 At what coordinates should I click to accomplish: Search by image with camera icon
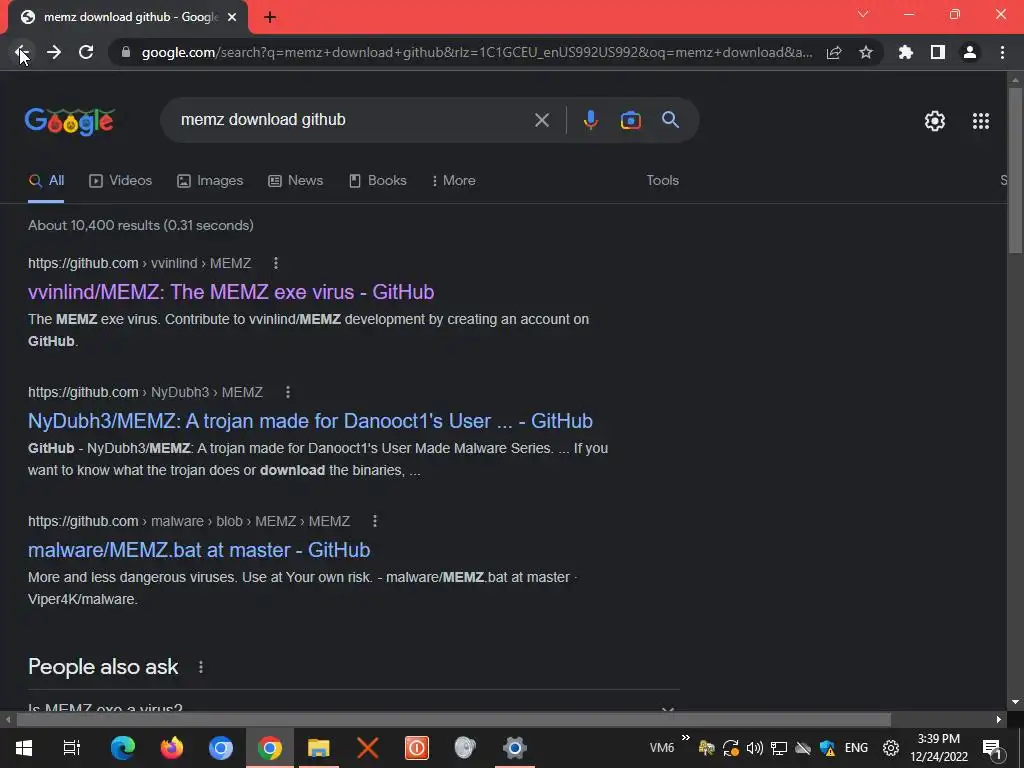coord(630,120)
